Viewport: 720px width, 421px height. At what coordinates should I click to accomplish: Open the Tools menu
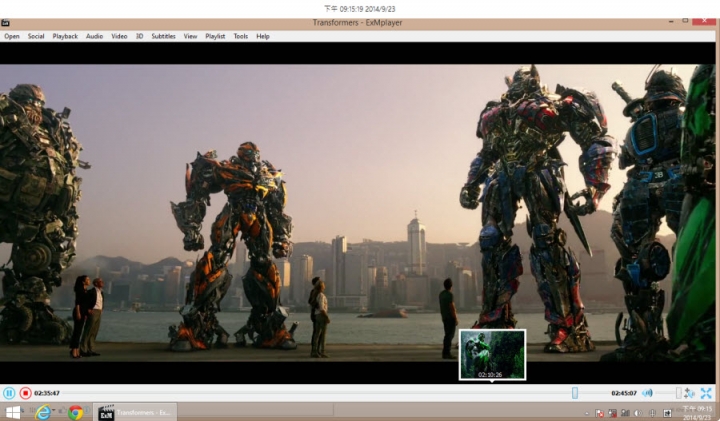point(241,36)
